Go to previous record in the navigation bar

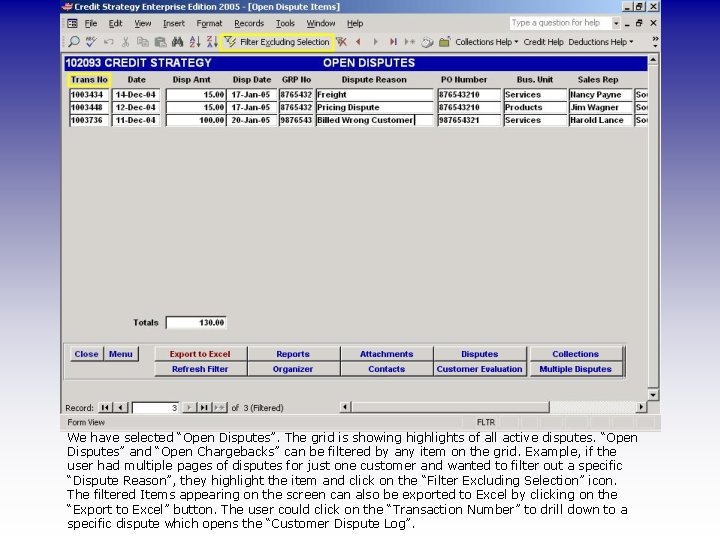coord(120,408)
